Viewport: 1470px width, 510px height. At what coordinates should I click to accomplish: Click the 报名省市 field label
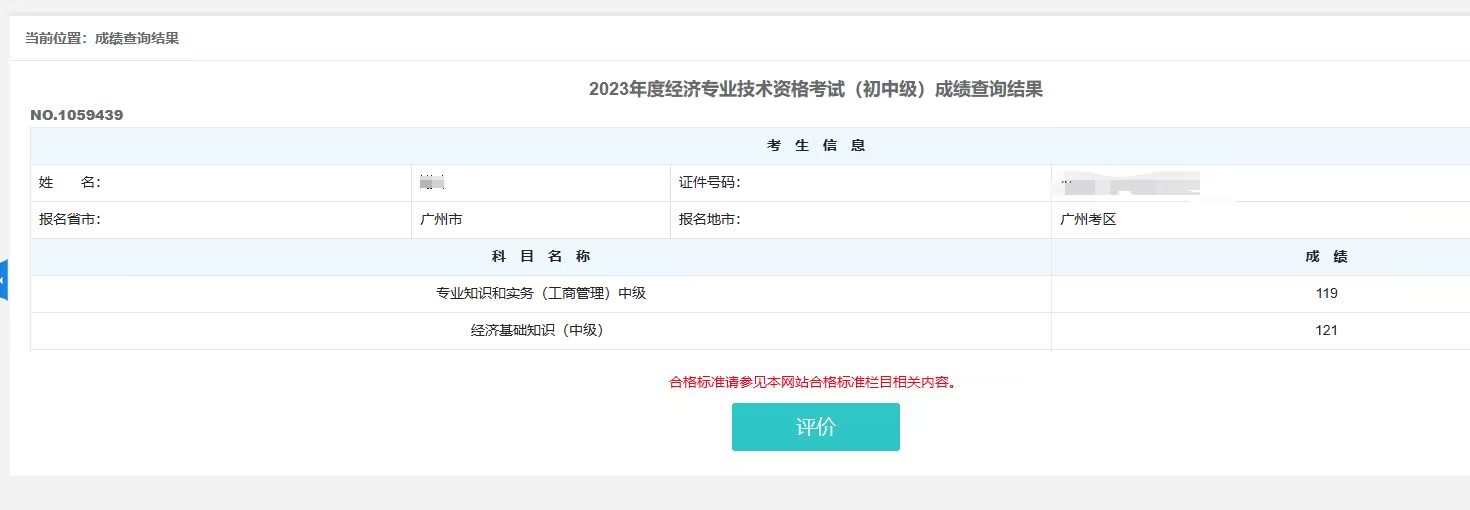click(70, 220)
